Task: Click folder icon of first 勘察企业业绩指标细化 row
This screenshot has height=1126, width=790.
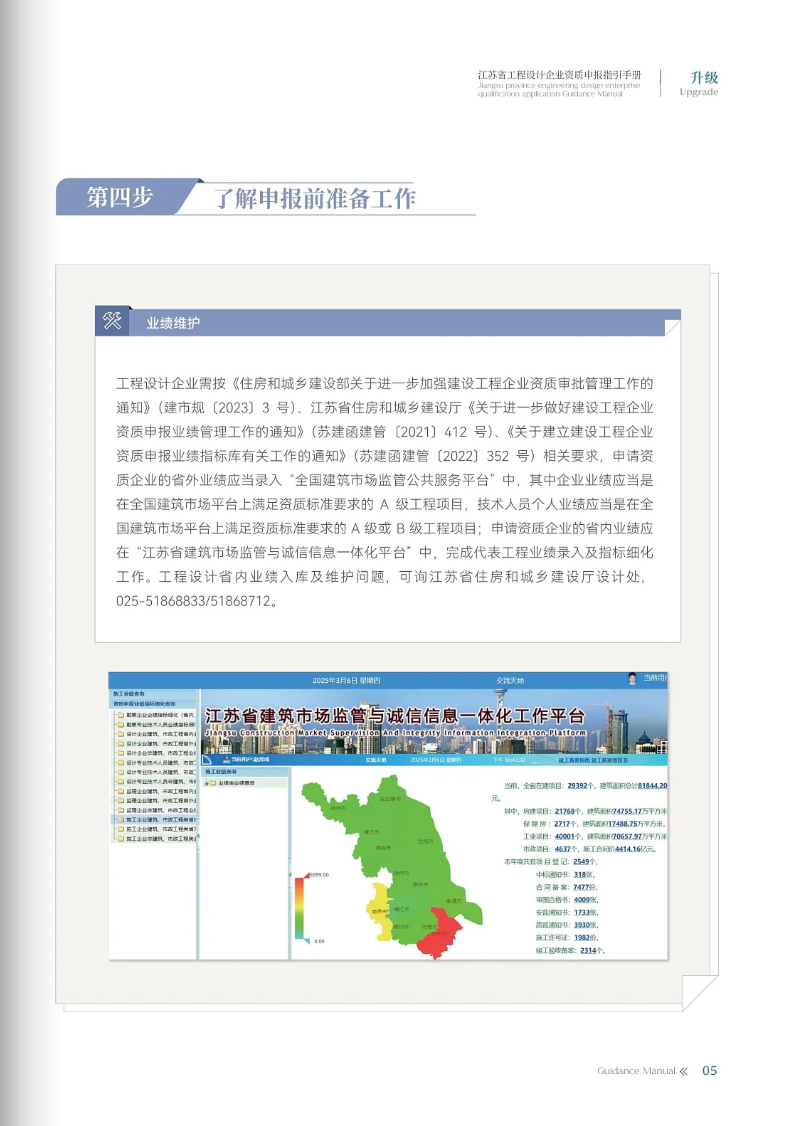Action: [x=121, y=715]
